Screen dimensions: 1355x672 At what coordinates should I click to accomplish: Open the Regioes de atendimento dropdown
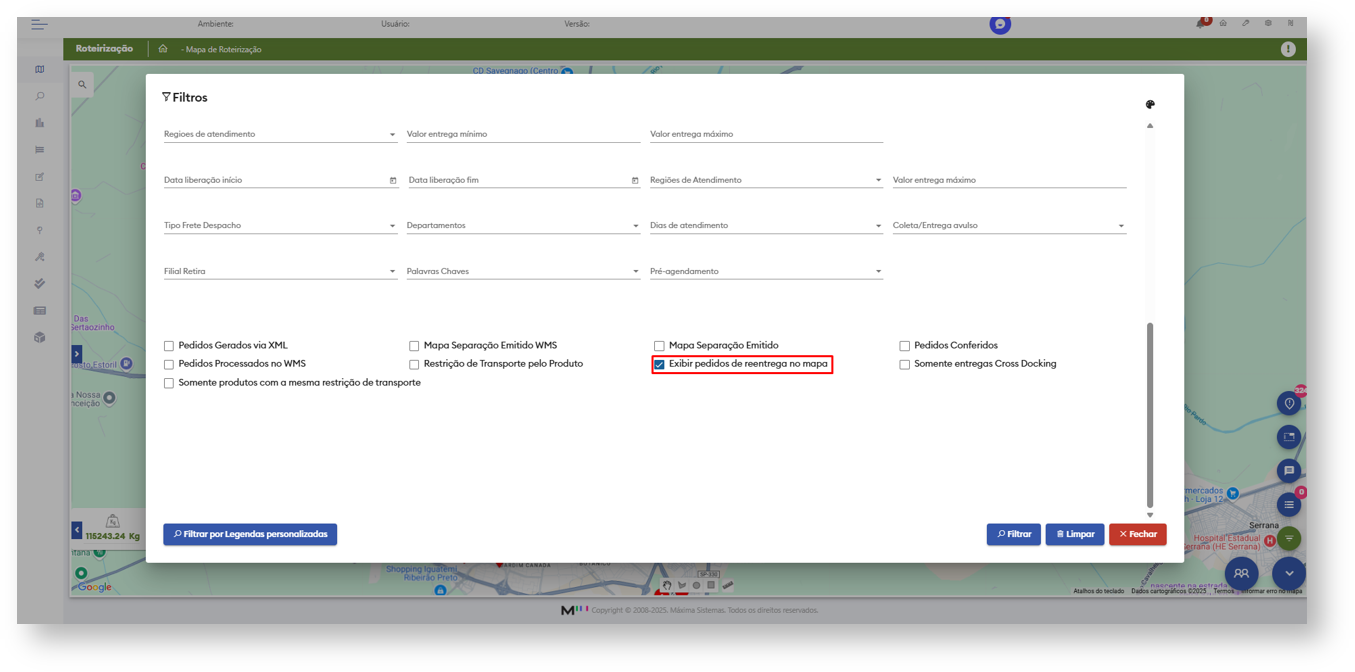click(280, 134)
